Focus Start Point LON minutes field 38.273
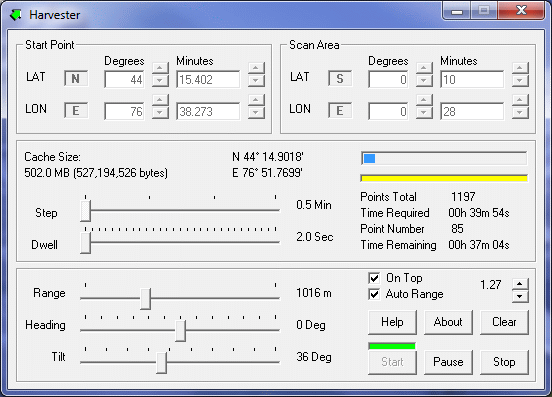This screenshot has height=397, width=552. tap(208, 112)
